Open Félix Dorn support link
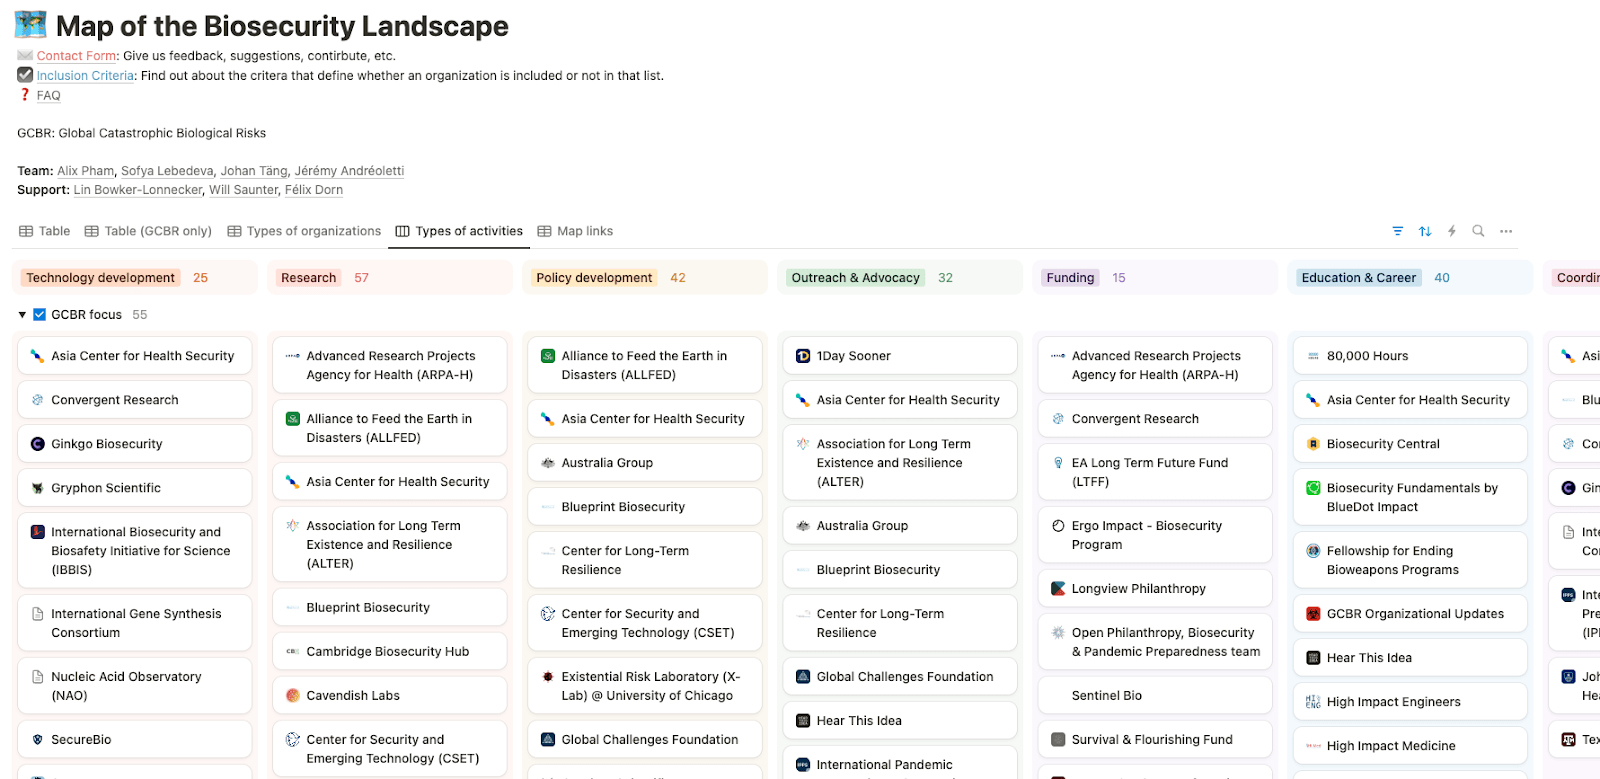Viewport: 1600px width, 779px height. [314, 190]
